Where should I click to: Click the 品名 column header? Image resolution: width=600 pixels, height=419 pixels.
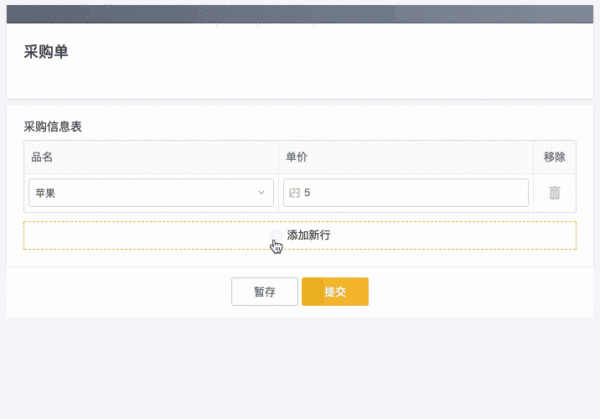42,157
